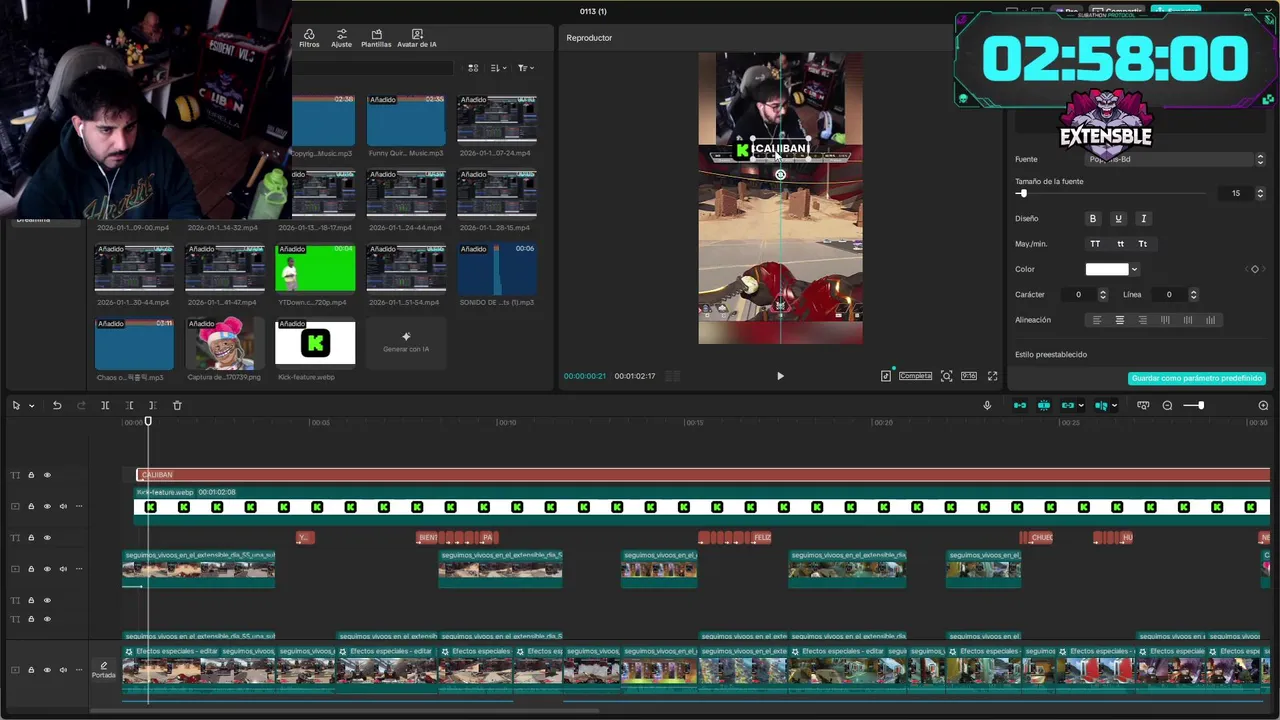Delete selected clip with trash icon

tap(177, 405)
